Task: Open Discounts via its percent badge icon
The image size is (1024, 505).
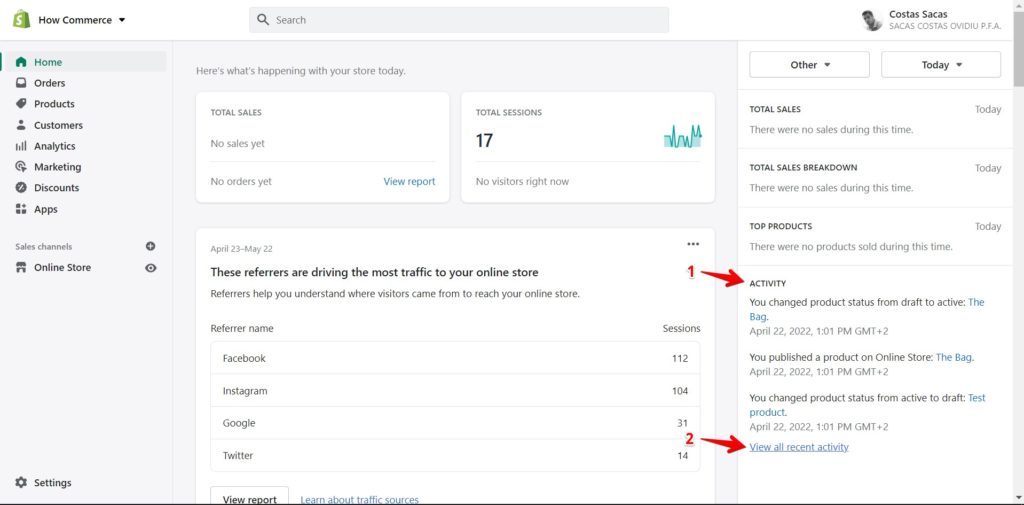Action: [x=21, y=187]
